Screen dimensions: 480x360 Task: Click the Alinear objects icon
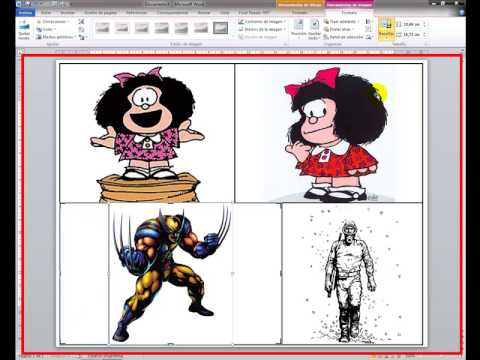tap(368, 22)
